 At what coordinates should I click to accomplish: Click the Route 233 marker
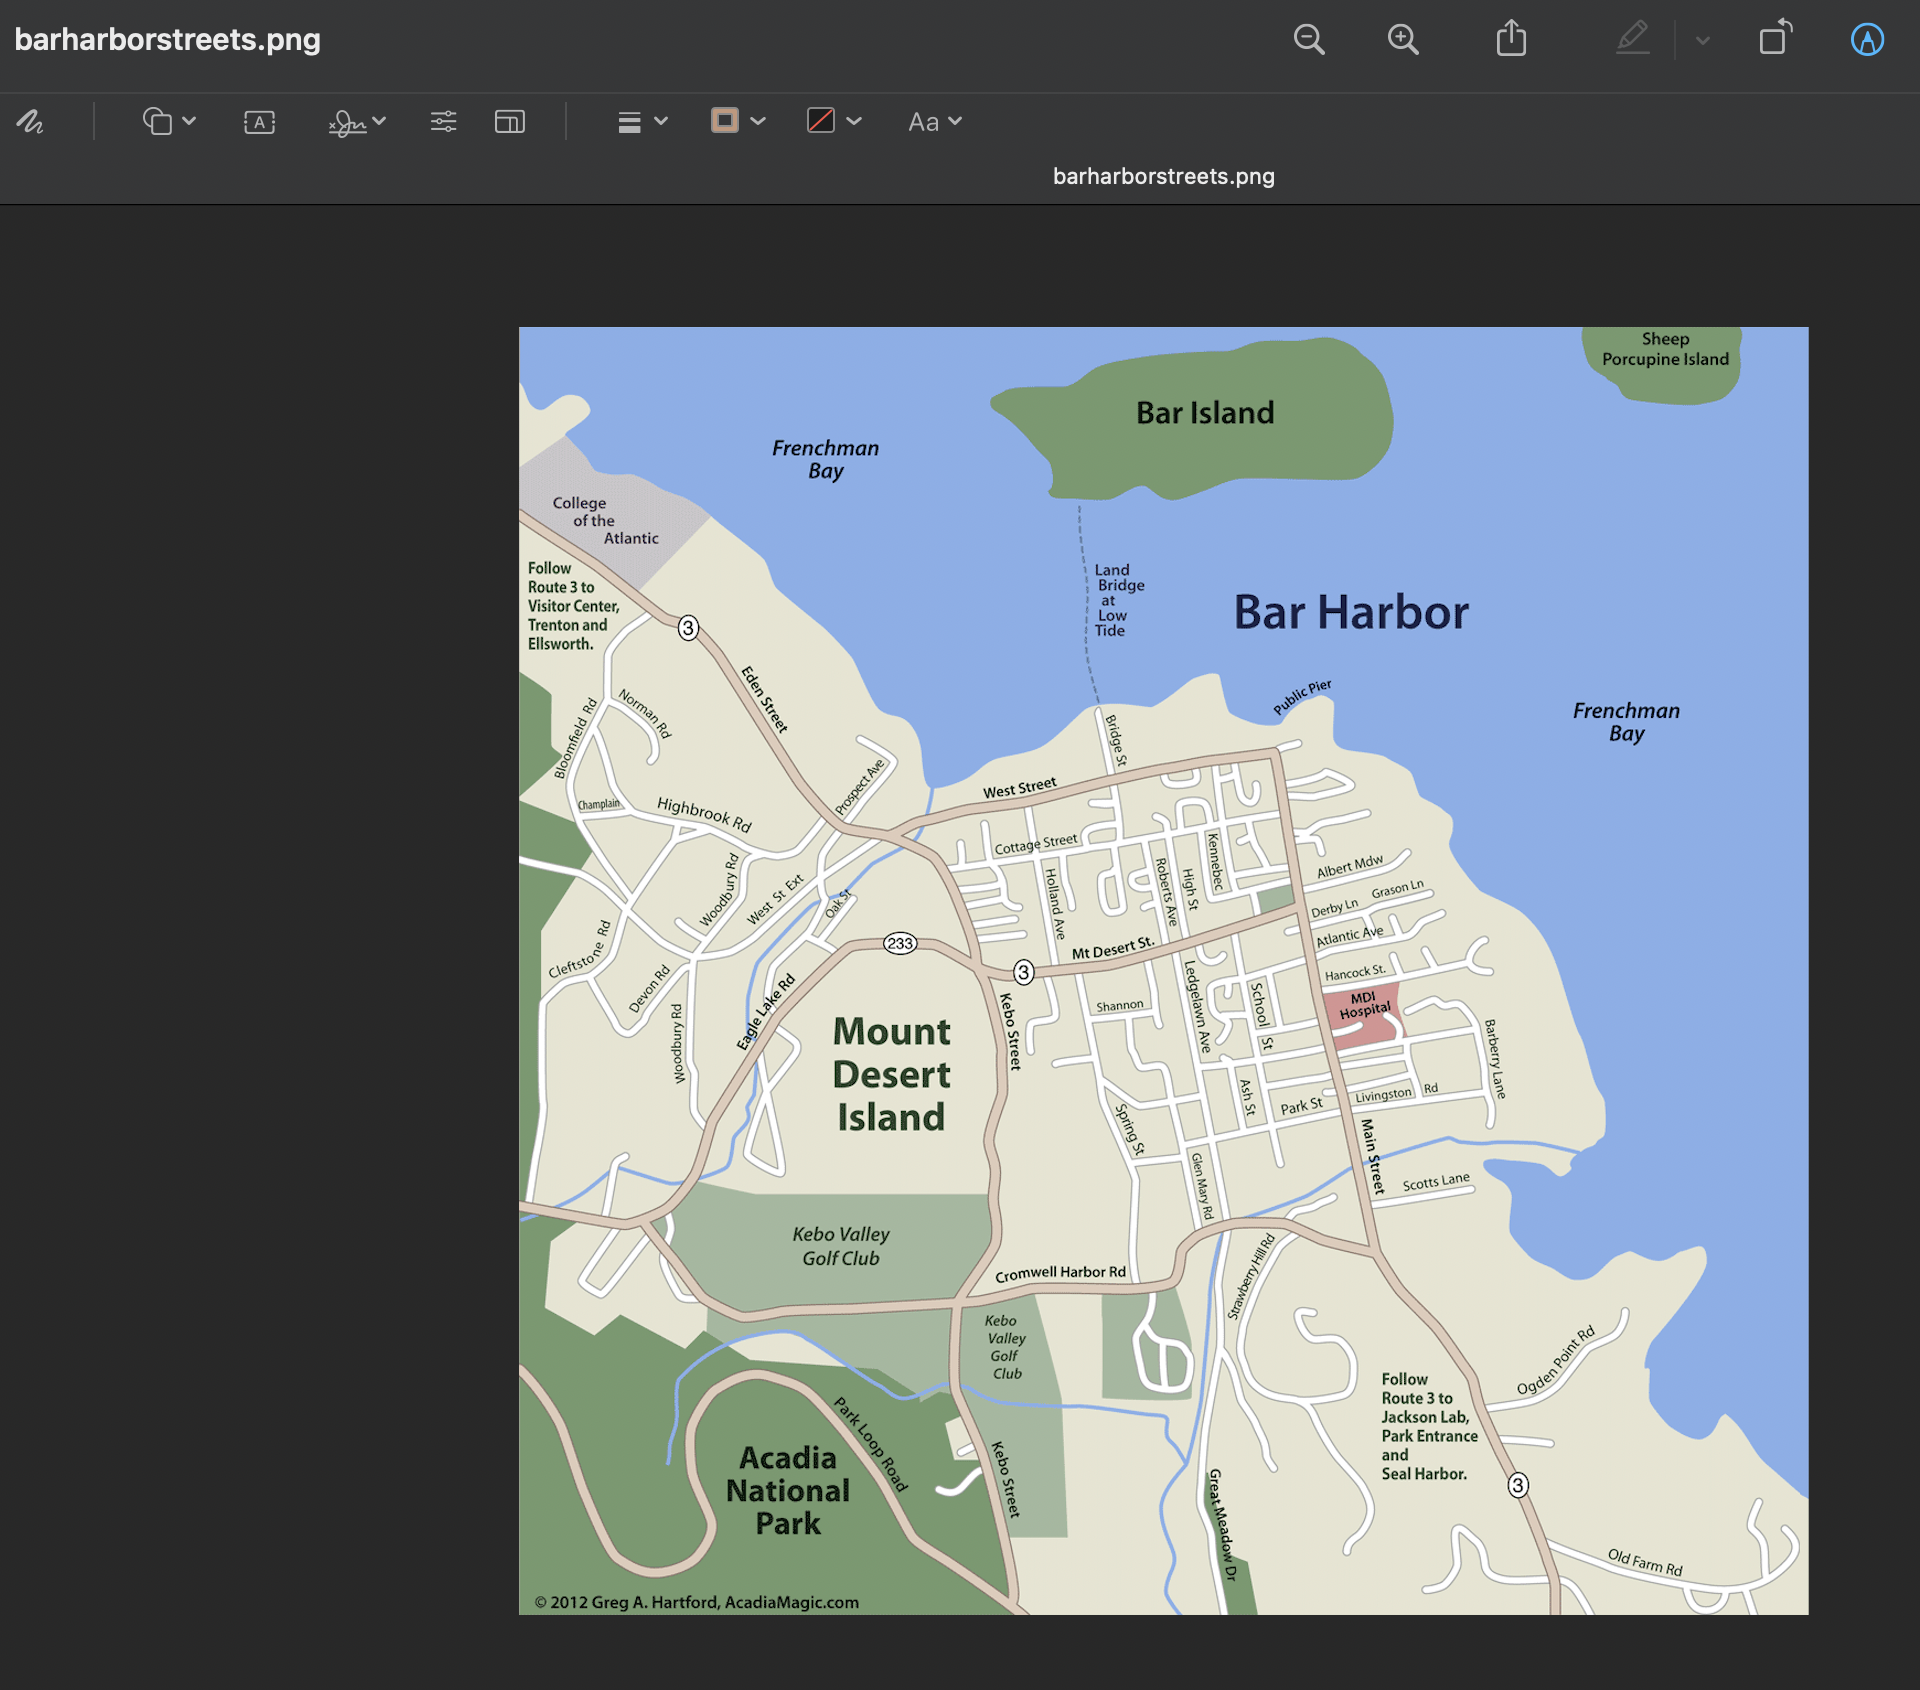coord(900,944)
